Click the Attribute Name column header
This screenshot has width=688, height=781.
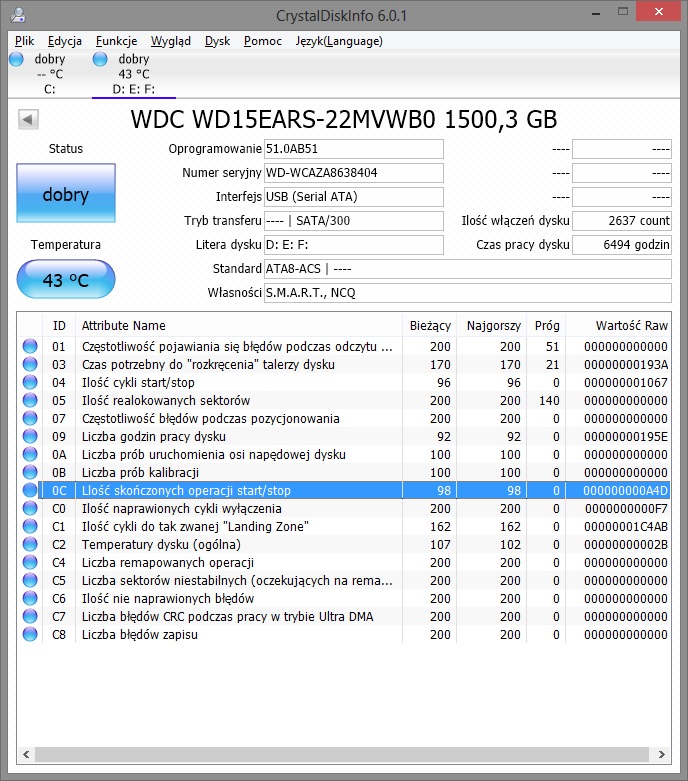(239, 326)
